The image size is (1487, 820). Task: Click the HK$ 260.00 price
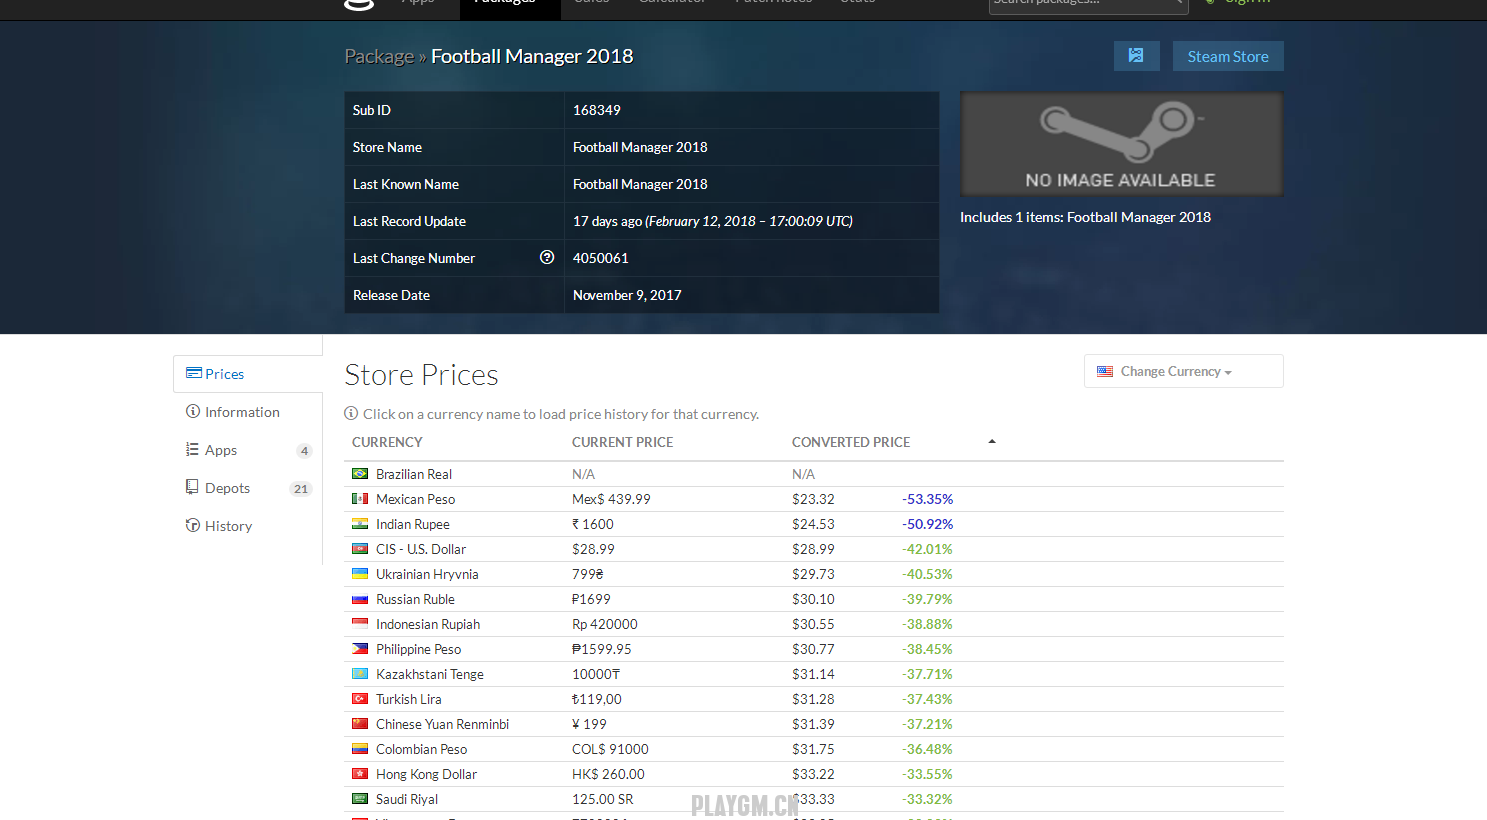pos(608,774)
